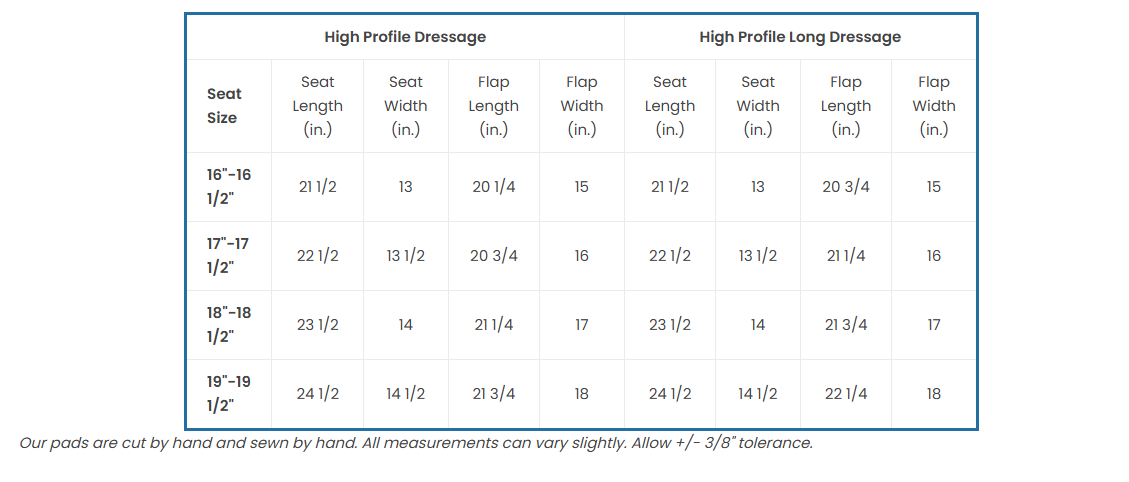Screen dimensions: 1129x482
Task: Click Dressage 23 1/2 seat length cell
Action: click(318, 325)
